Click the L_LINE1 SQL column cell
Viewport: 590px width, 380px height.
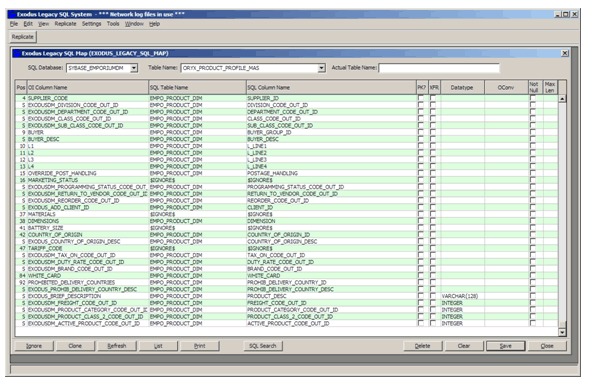(x=331, y=146)
